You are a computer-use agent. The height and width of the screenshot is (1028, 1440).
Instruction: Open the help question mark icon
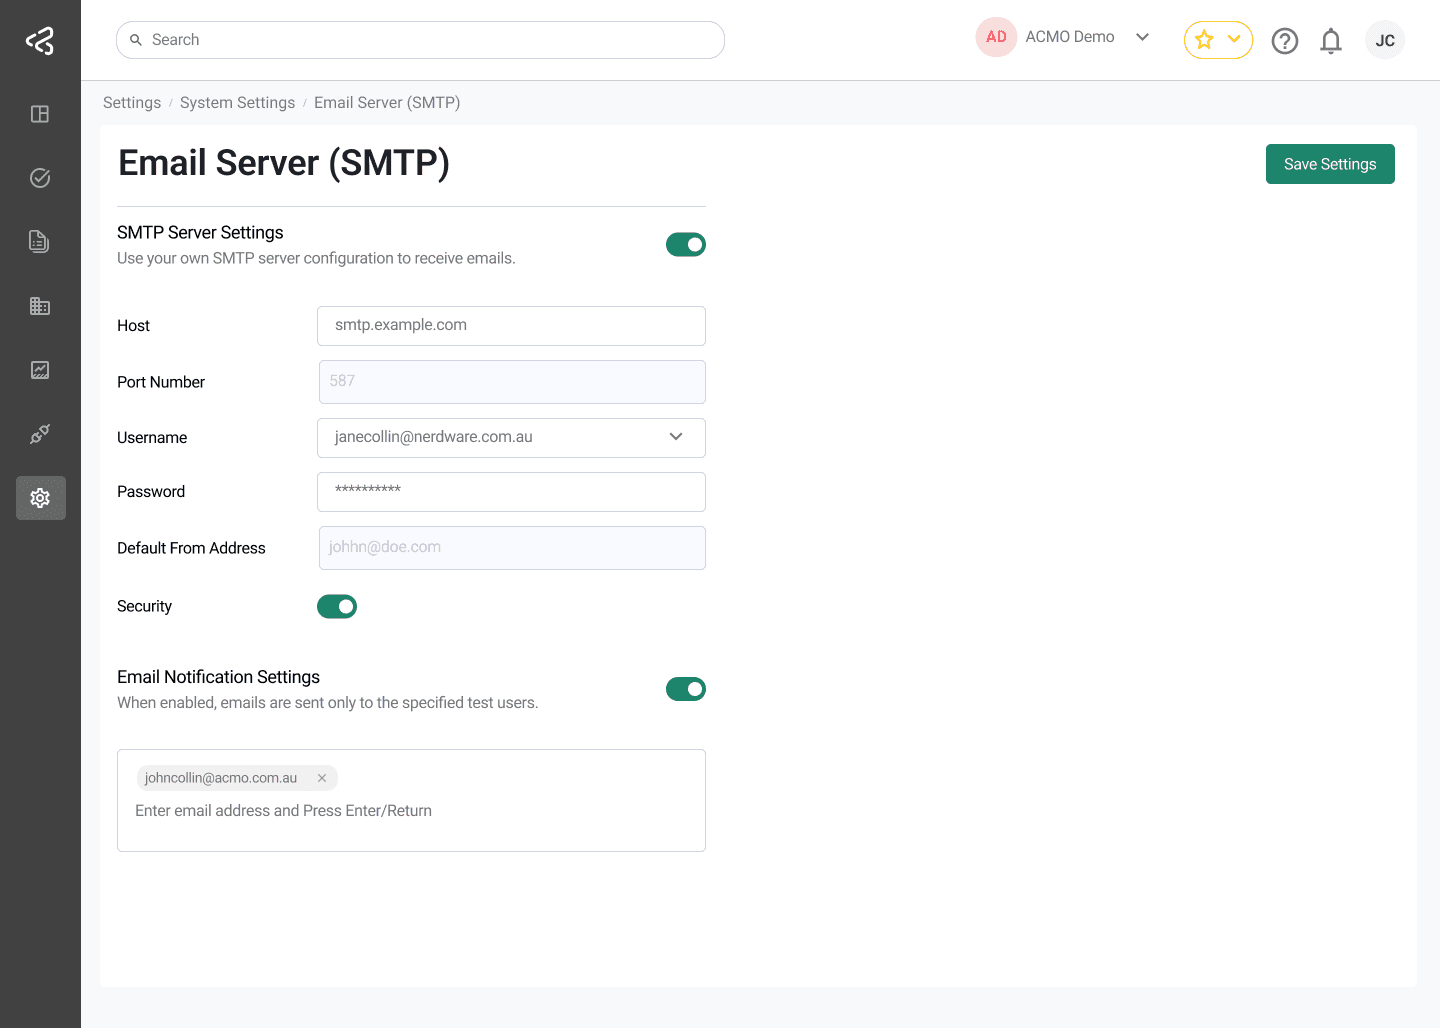[1284, 40]
